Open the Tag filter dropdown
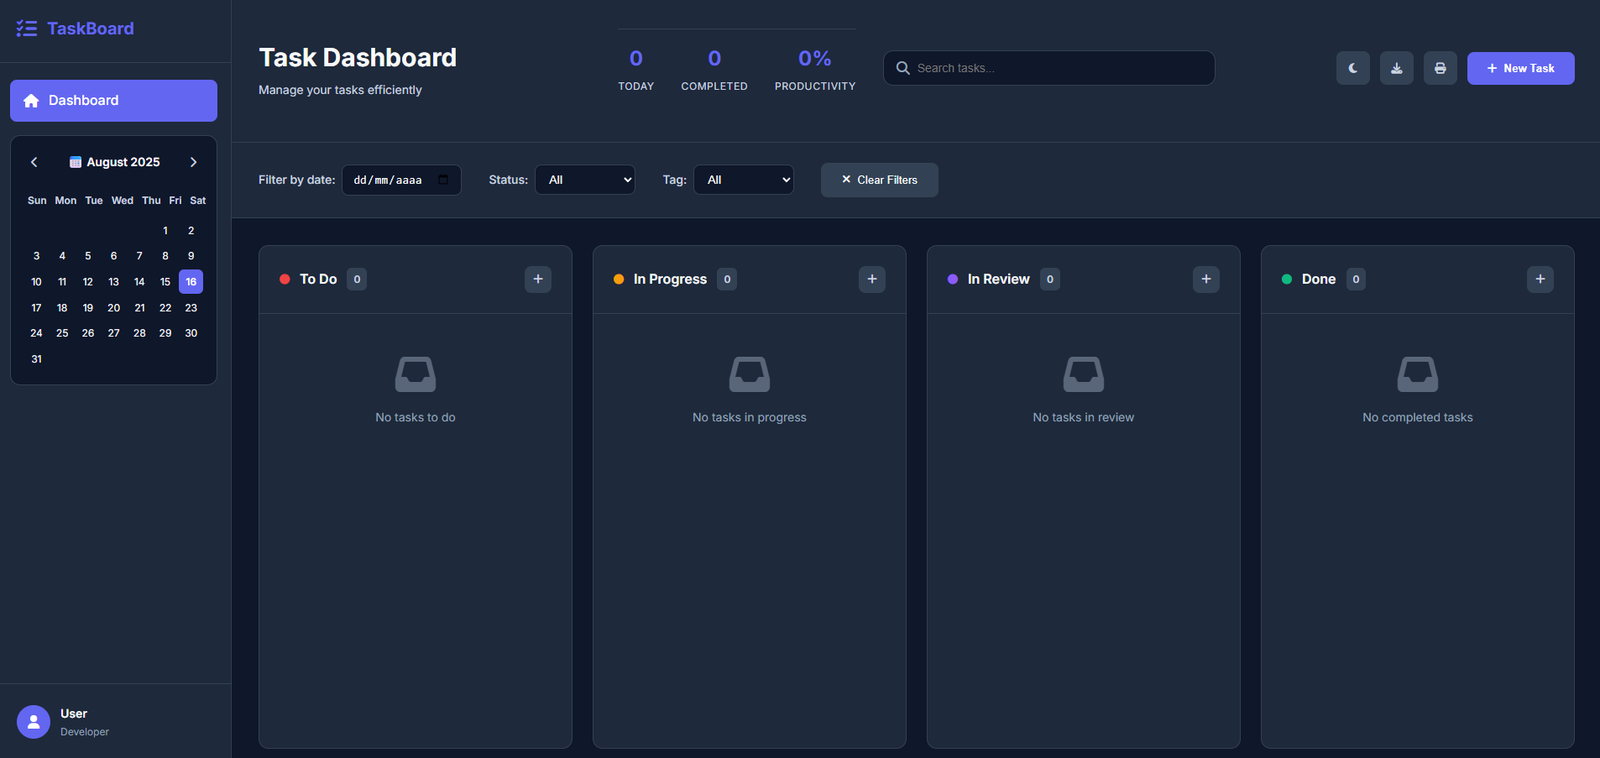This screenshot has width=1600, height=758. pos(743,180)
